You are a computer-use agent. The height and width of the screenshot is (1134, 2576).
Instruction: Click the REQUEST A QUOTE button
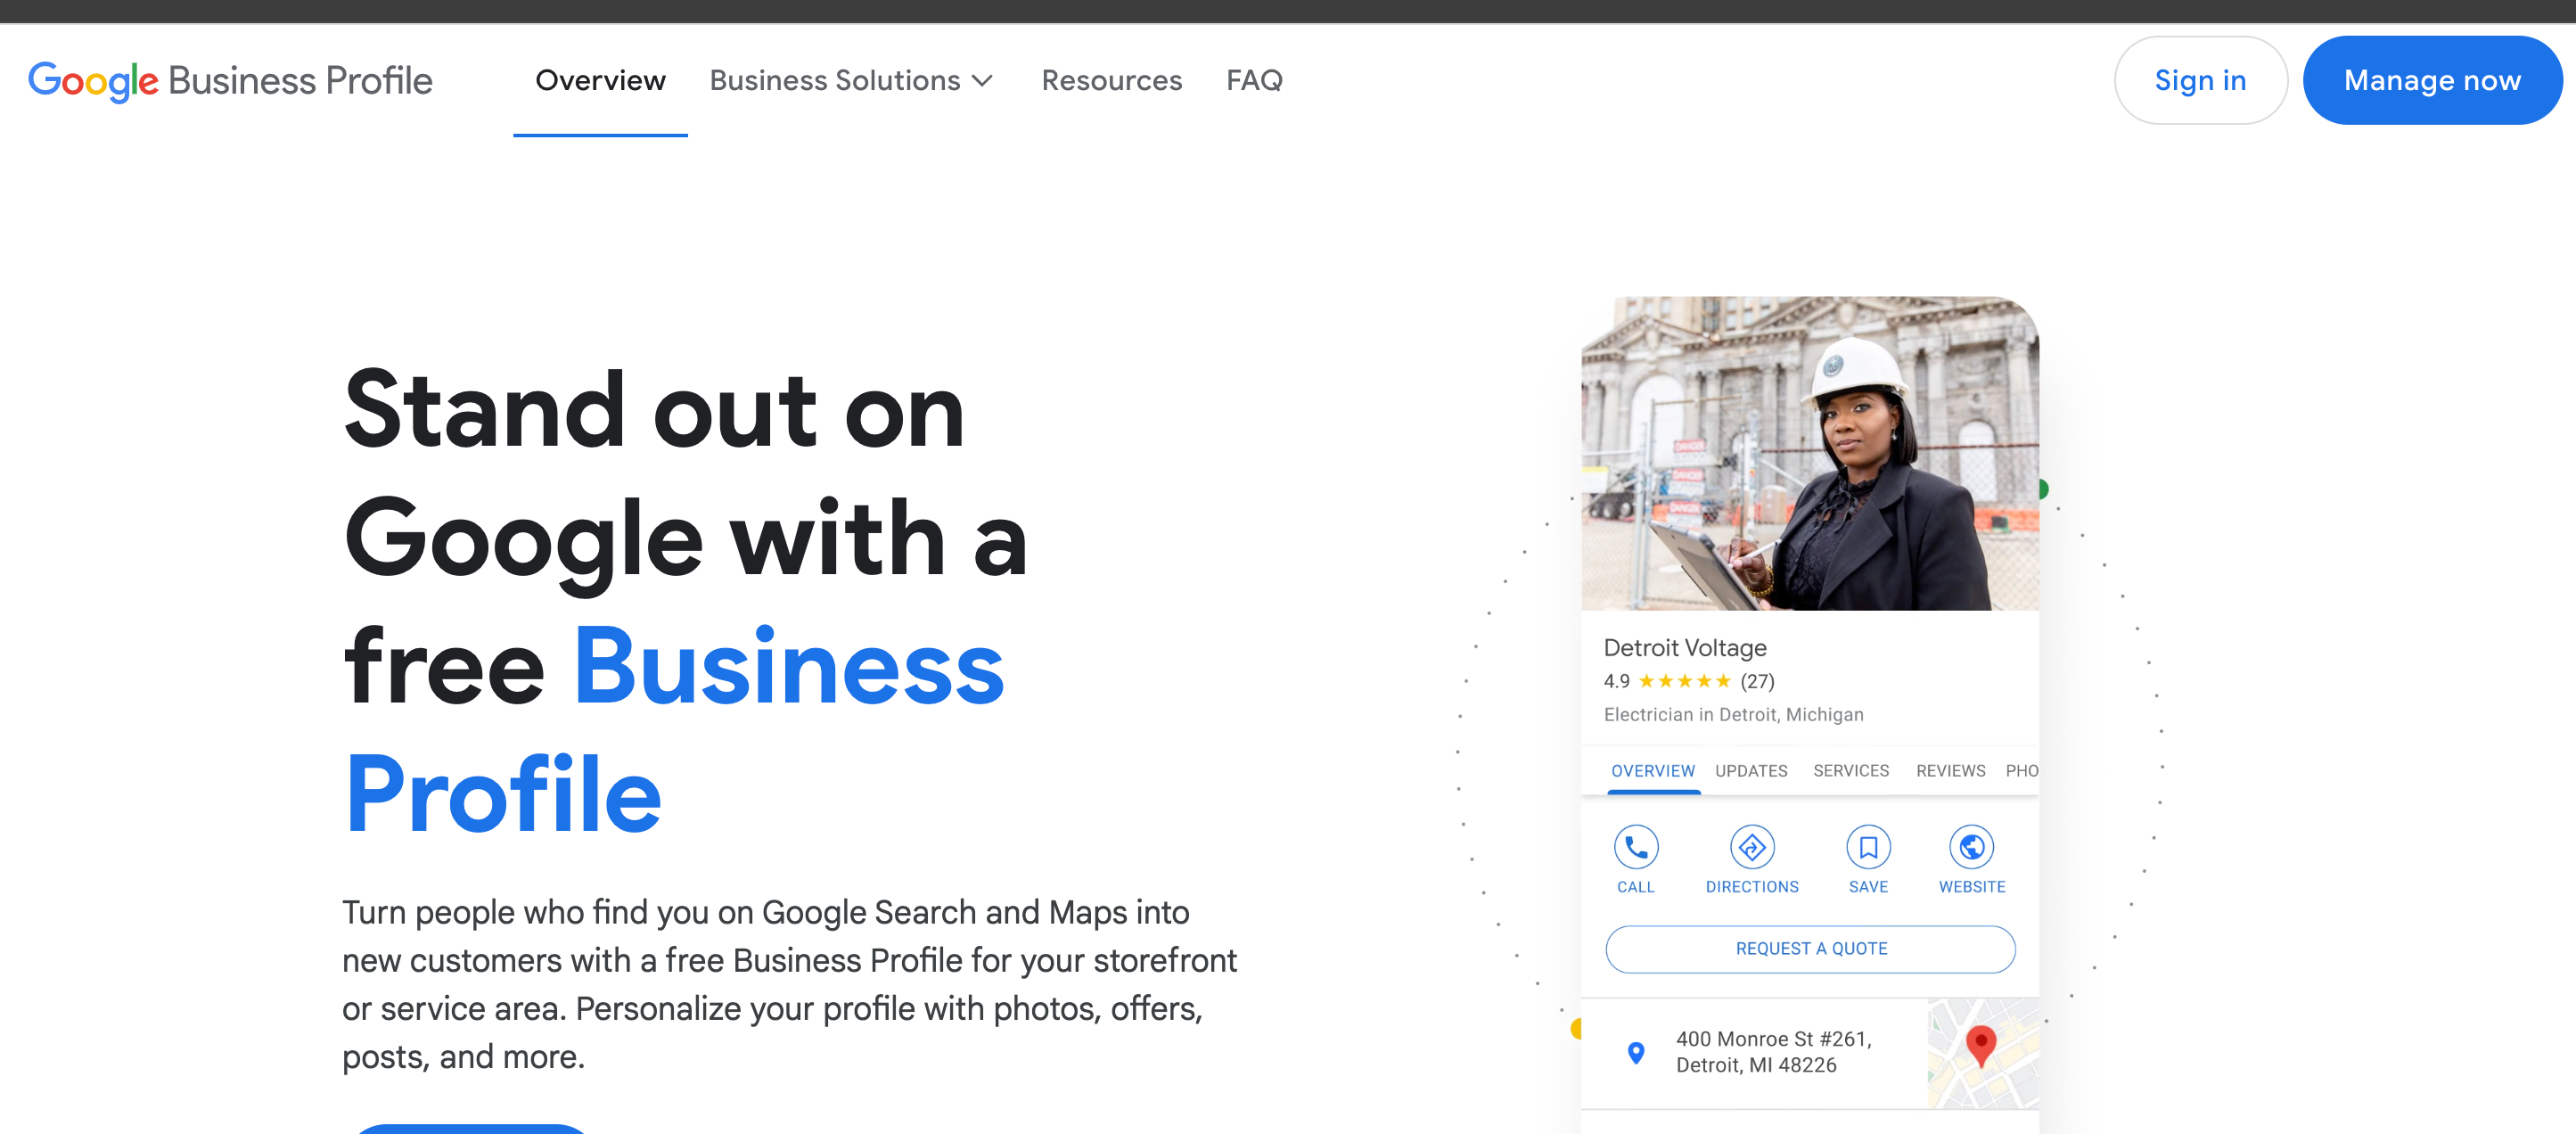1810,948
